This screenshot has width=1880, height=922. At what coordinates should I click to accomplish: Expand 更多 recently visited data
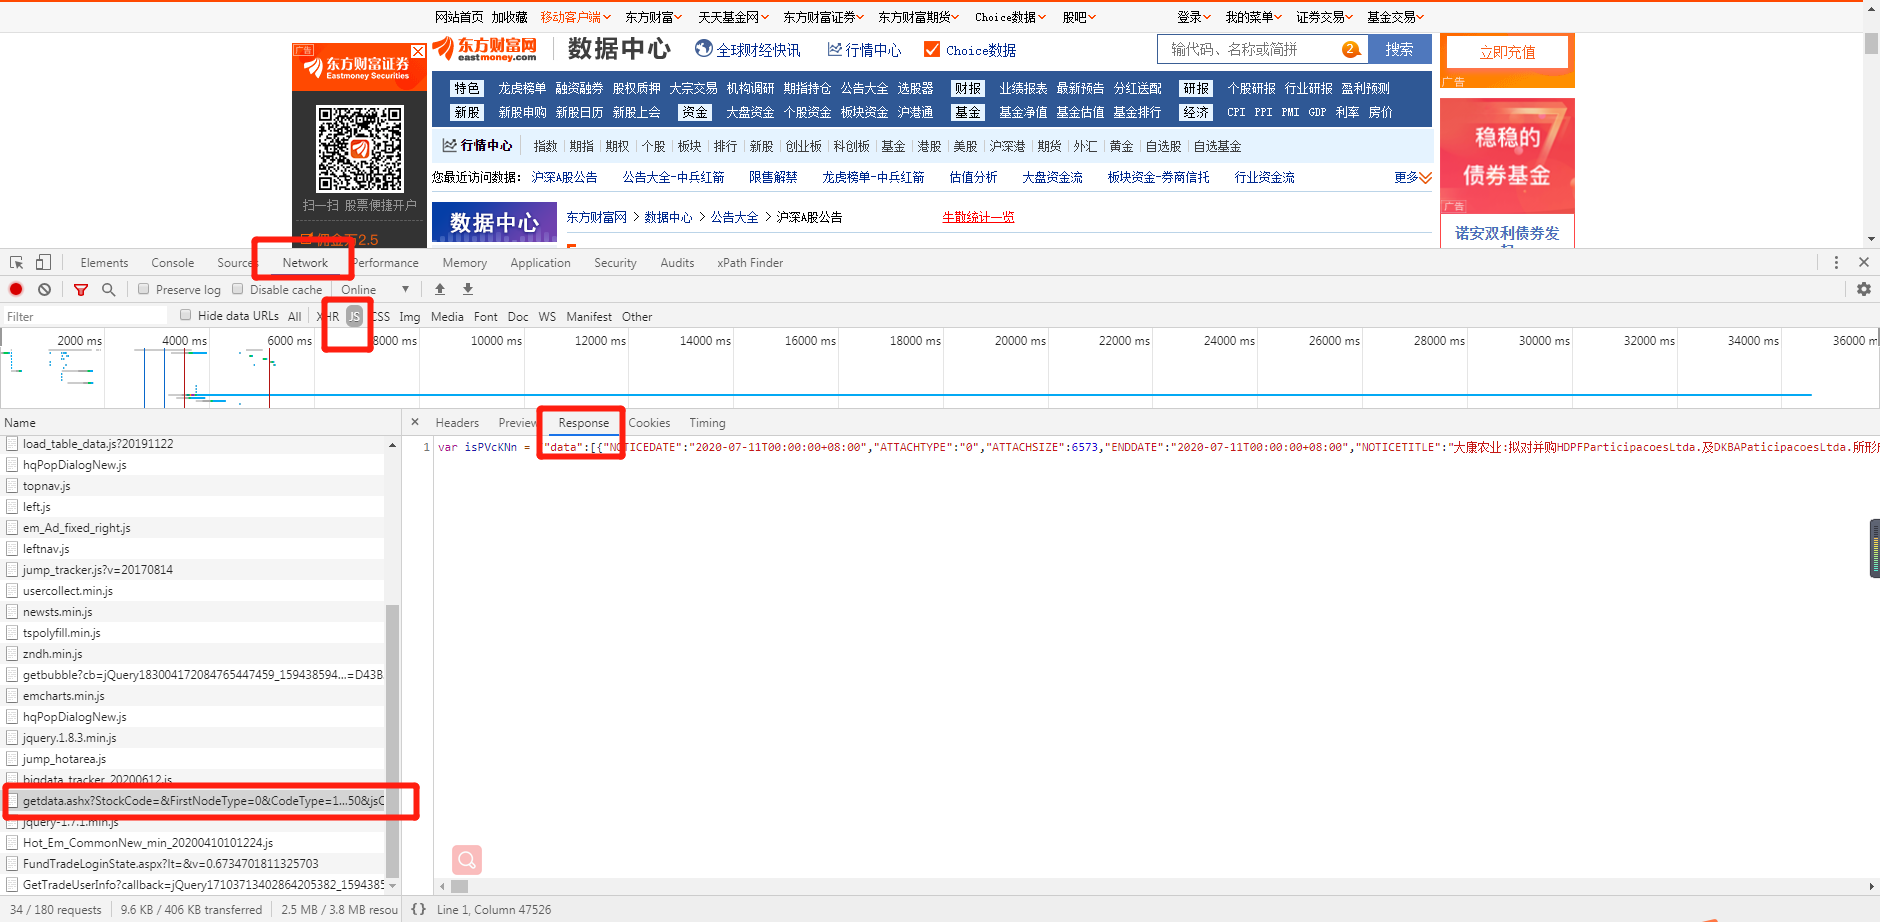point(1413,177)
